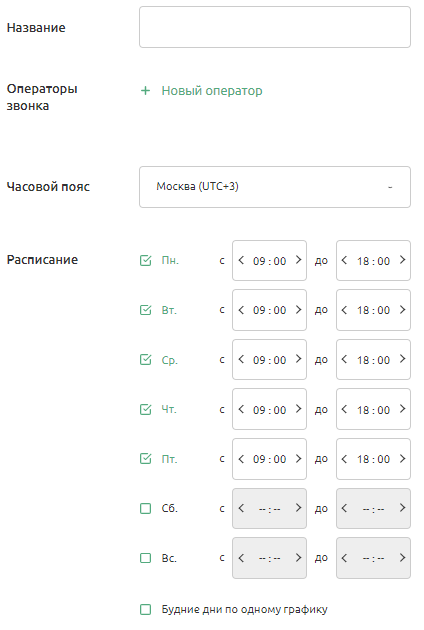This screenshot has height=630, width=424.
Task: Decrease Thursday end time with left arrow
Action: [344, 409]
